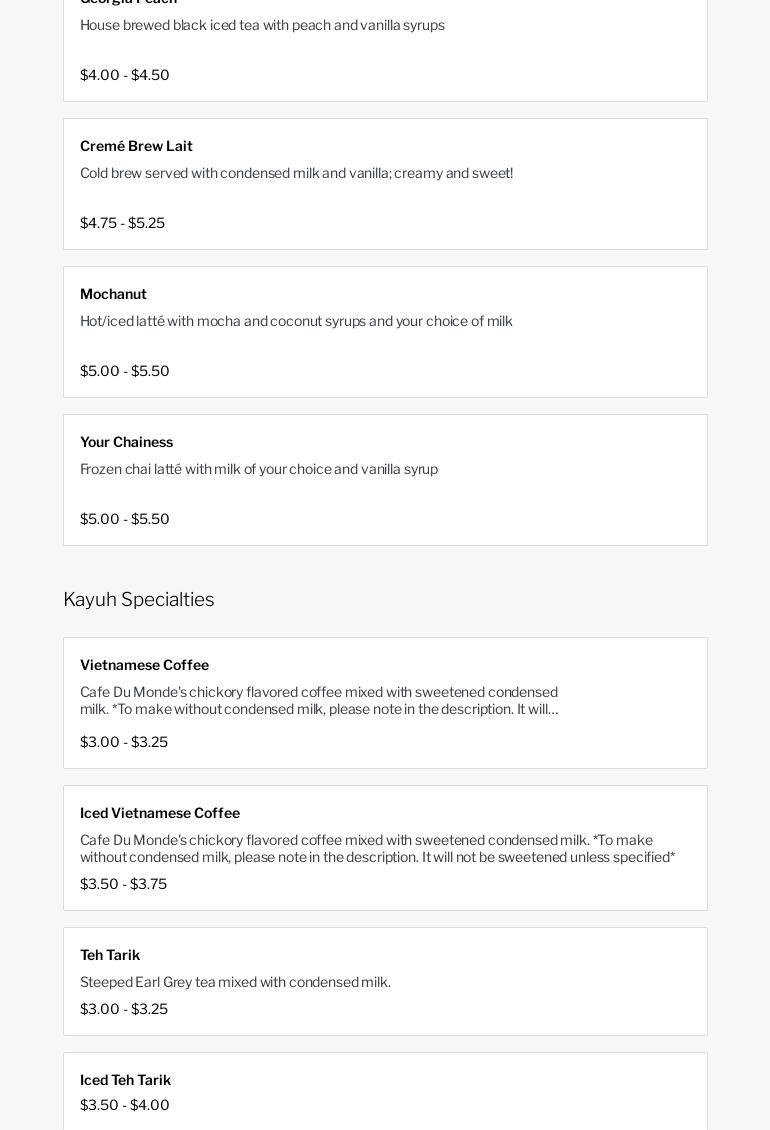The height and width of the screenshot is (1130, 770).
Task: Click the Georgia Peach black iced tea description
Action: (262, 25)
